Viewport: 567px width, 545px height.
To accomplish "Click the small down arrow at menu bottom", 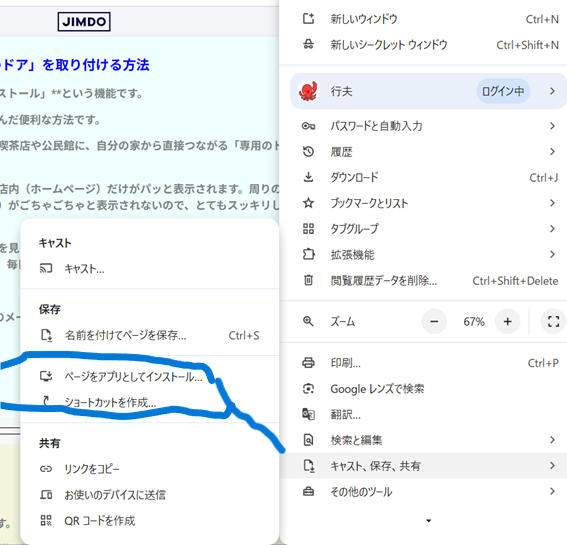I will click(429, 520).
